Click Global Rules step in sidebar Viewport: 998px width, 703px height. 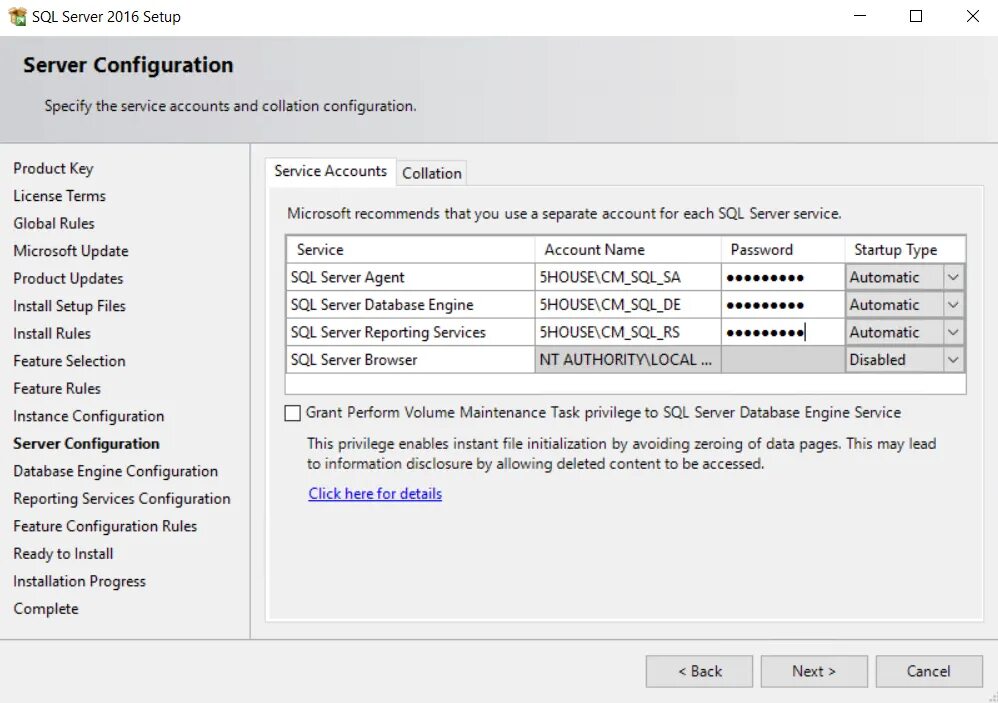pyautogui.click(x=53, y=223)
